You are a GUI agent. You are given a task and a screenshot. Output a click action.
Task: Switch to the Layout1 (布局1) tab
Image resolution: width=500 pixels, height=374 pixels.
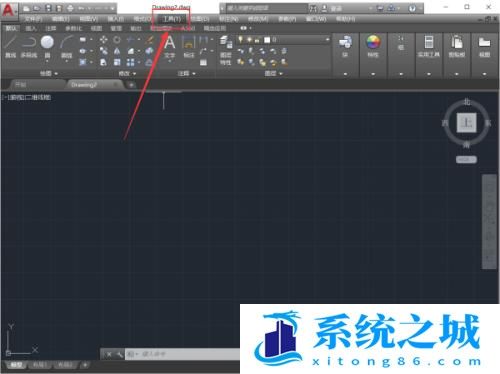pyautogui.click(x=40, y=365)
